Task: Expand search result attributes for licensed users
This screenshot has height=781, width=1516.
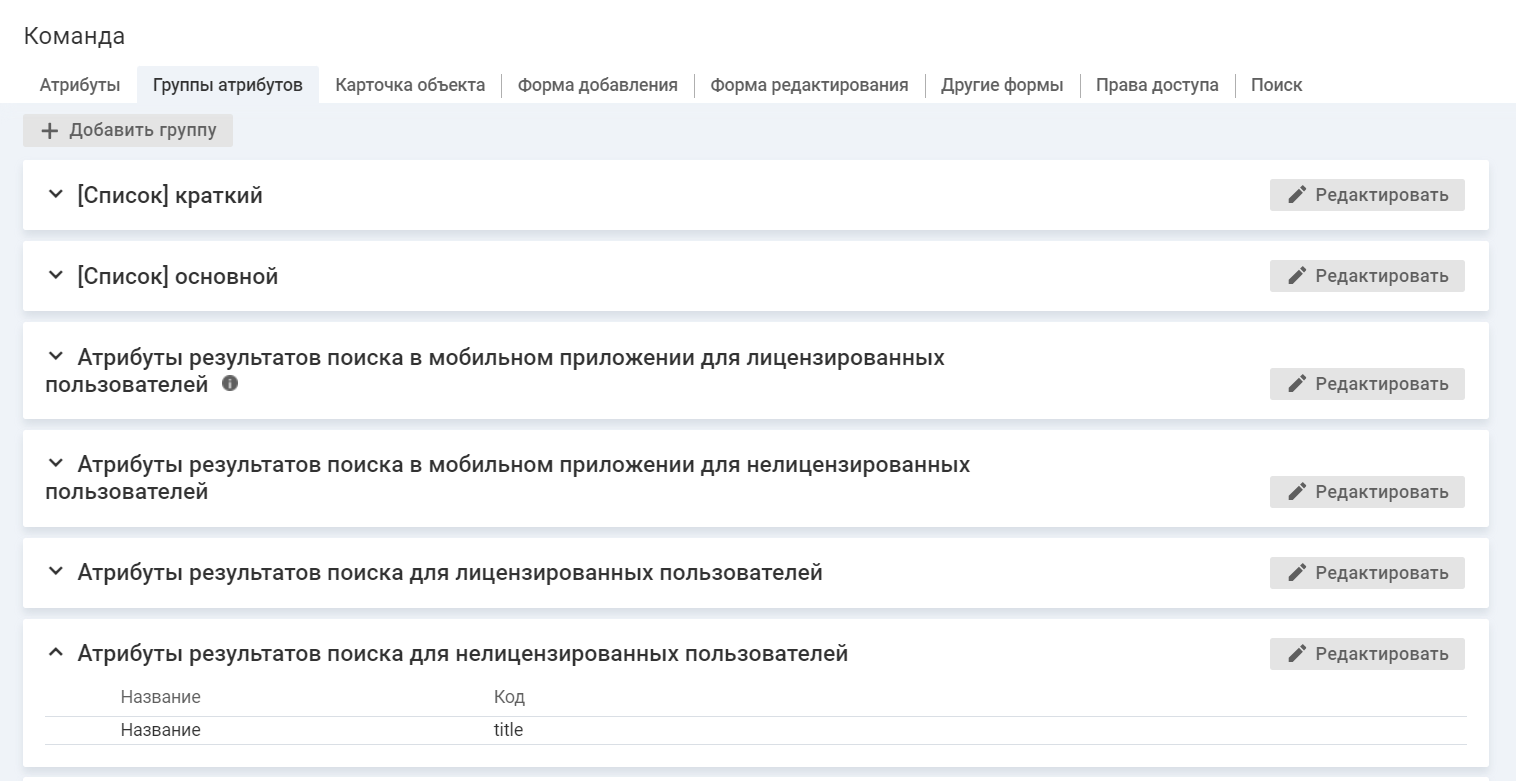Action: tap(56, 572)
